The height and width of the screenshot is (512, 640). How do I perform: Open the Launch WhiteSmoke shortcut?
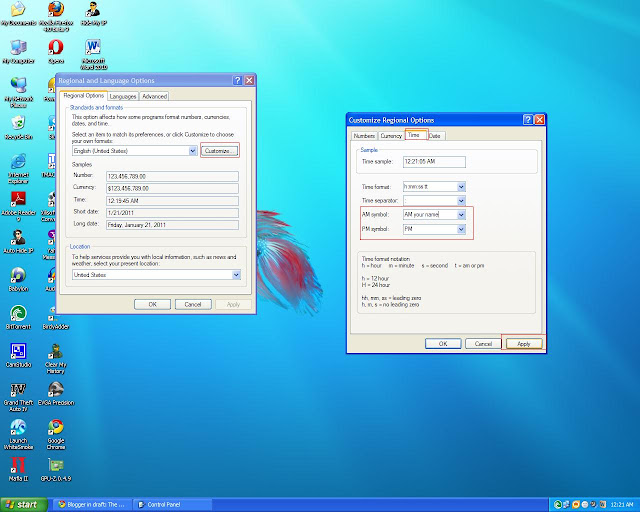(x=18, y=434)
